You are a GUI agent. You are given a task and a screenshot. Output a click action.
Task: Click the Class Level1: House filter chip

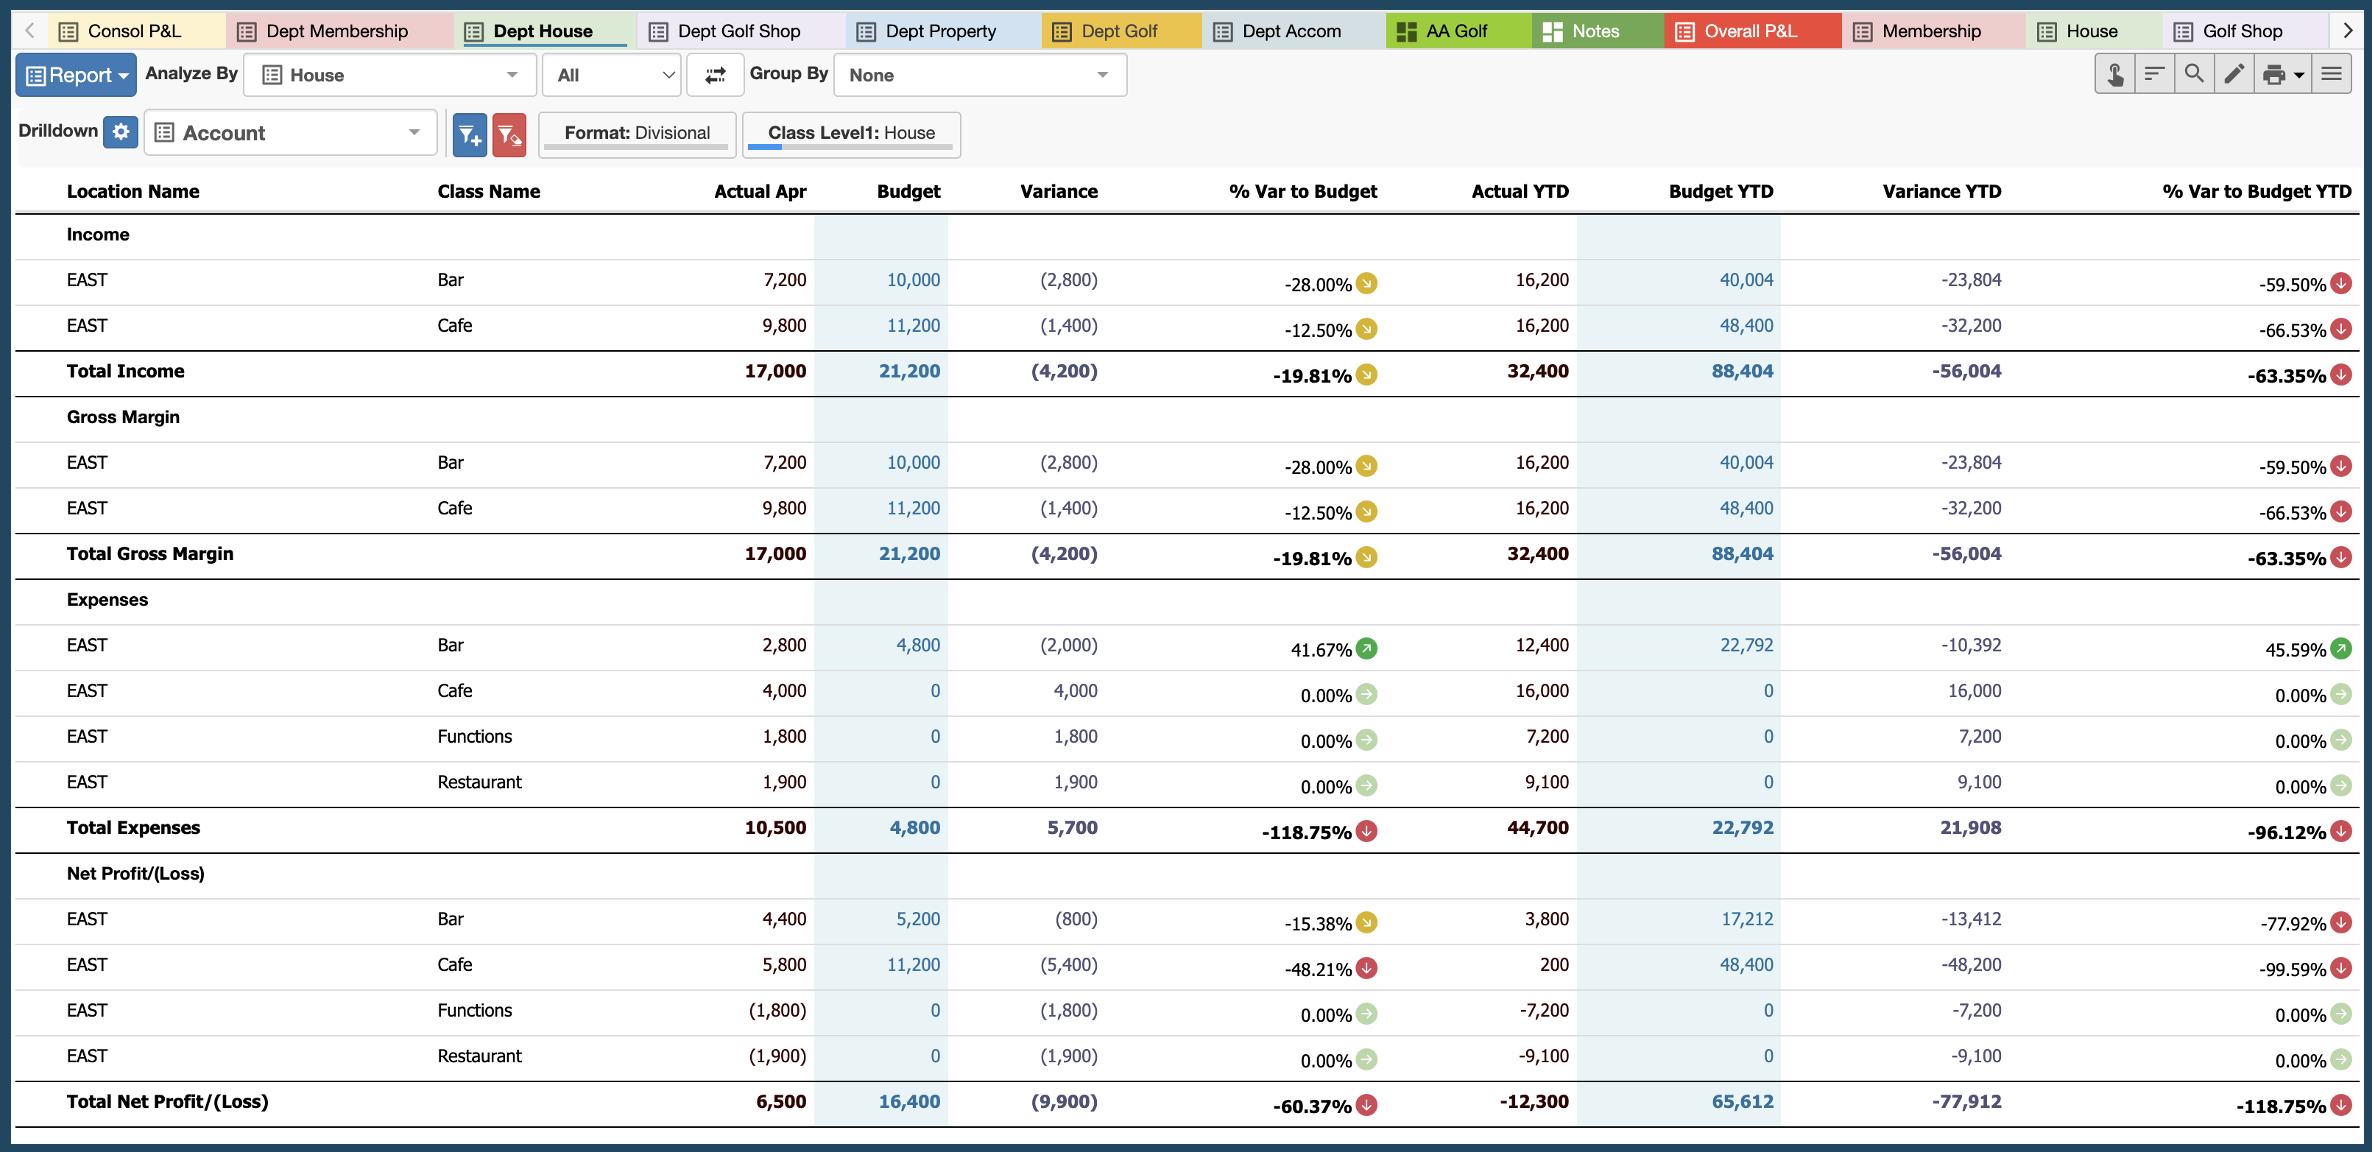tap(851, 134)
